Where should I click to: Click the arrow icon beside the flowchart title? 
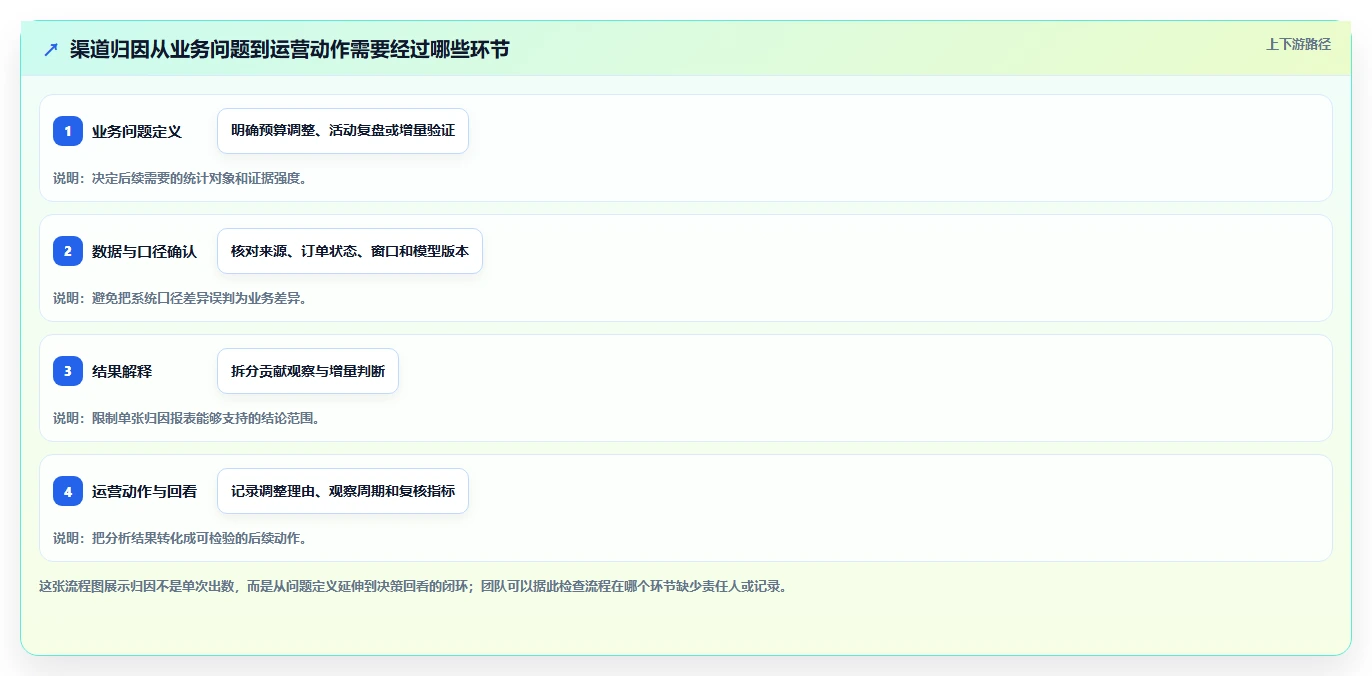tap(51, 49)
